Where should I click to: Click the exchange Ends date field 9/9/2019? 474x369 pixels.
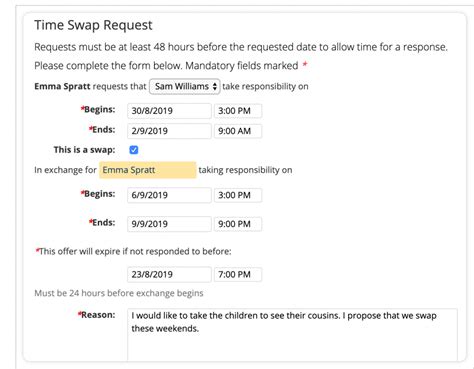click(169, 224)
